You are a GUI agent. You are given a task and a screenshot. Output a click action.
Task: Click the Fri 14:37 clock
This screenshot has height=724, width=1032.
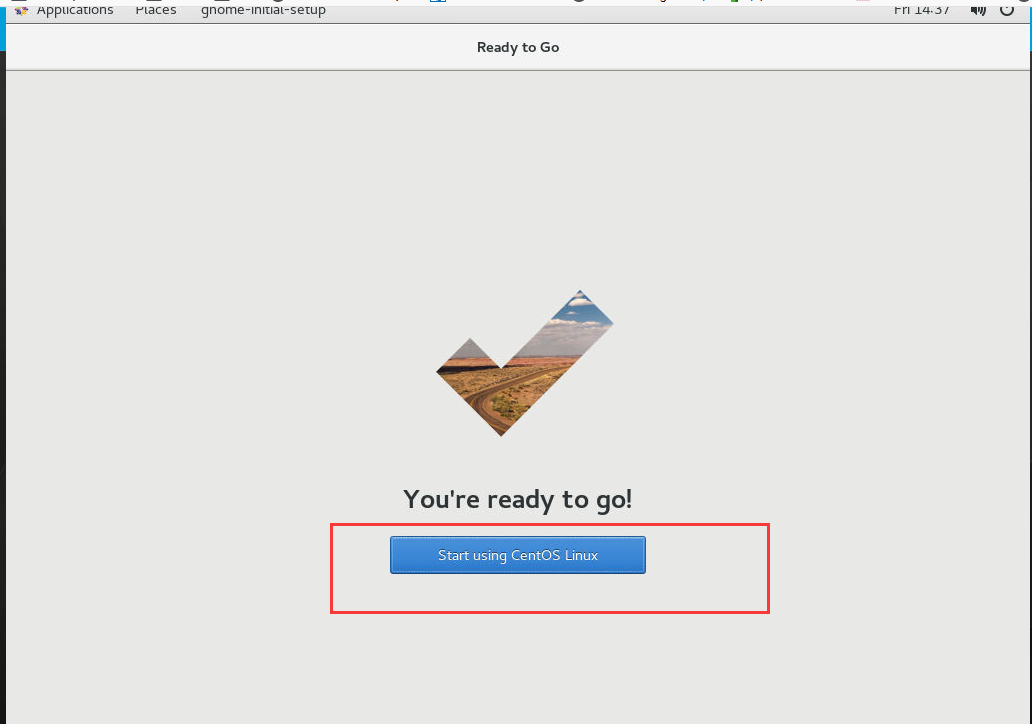point(921,9)
